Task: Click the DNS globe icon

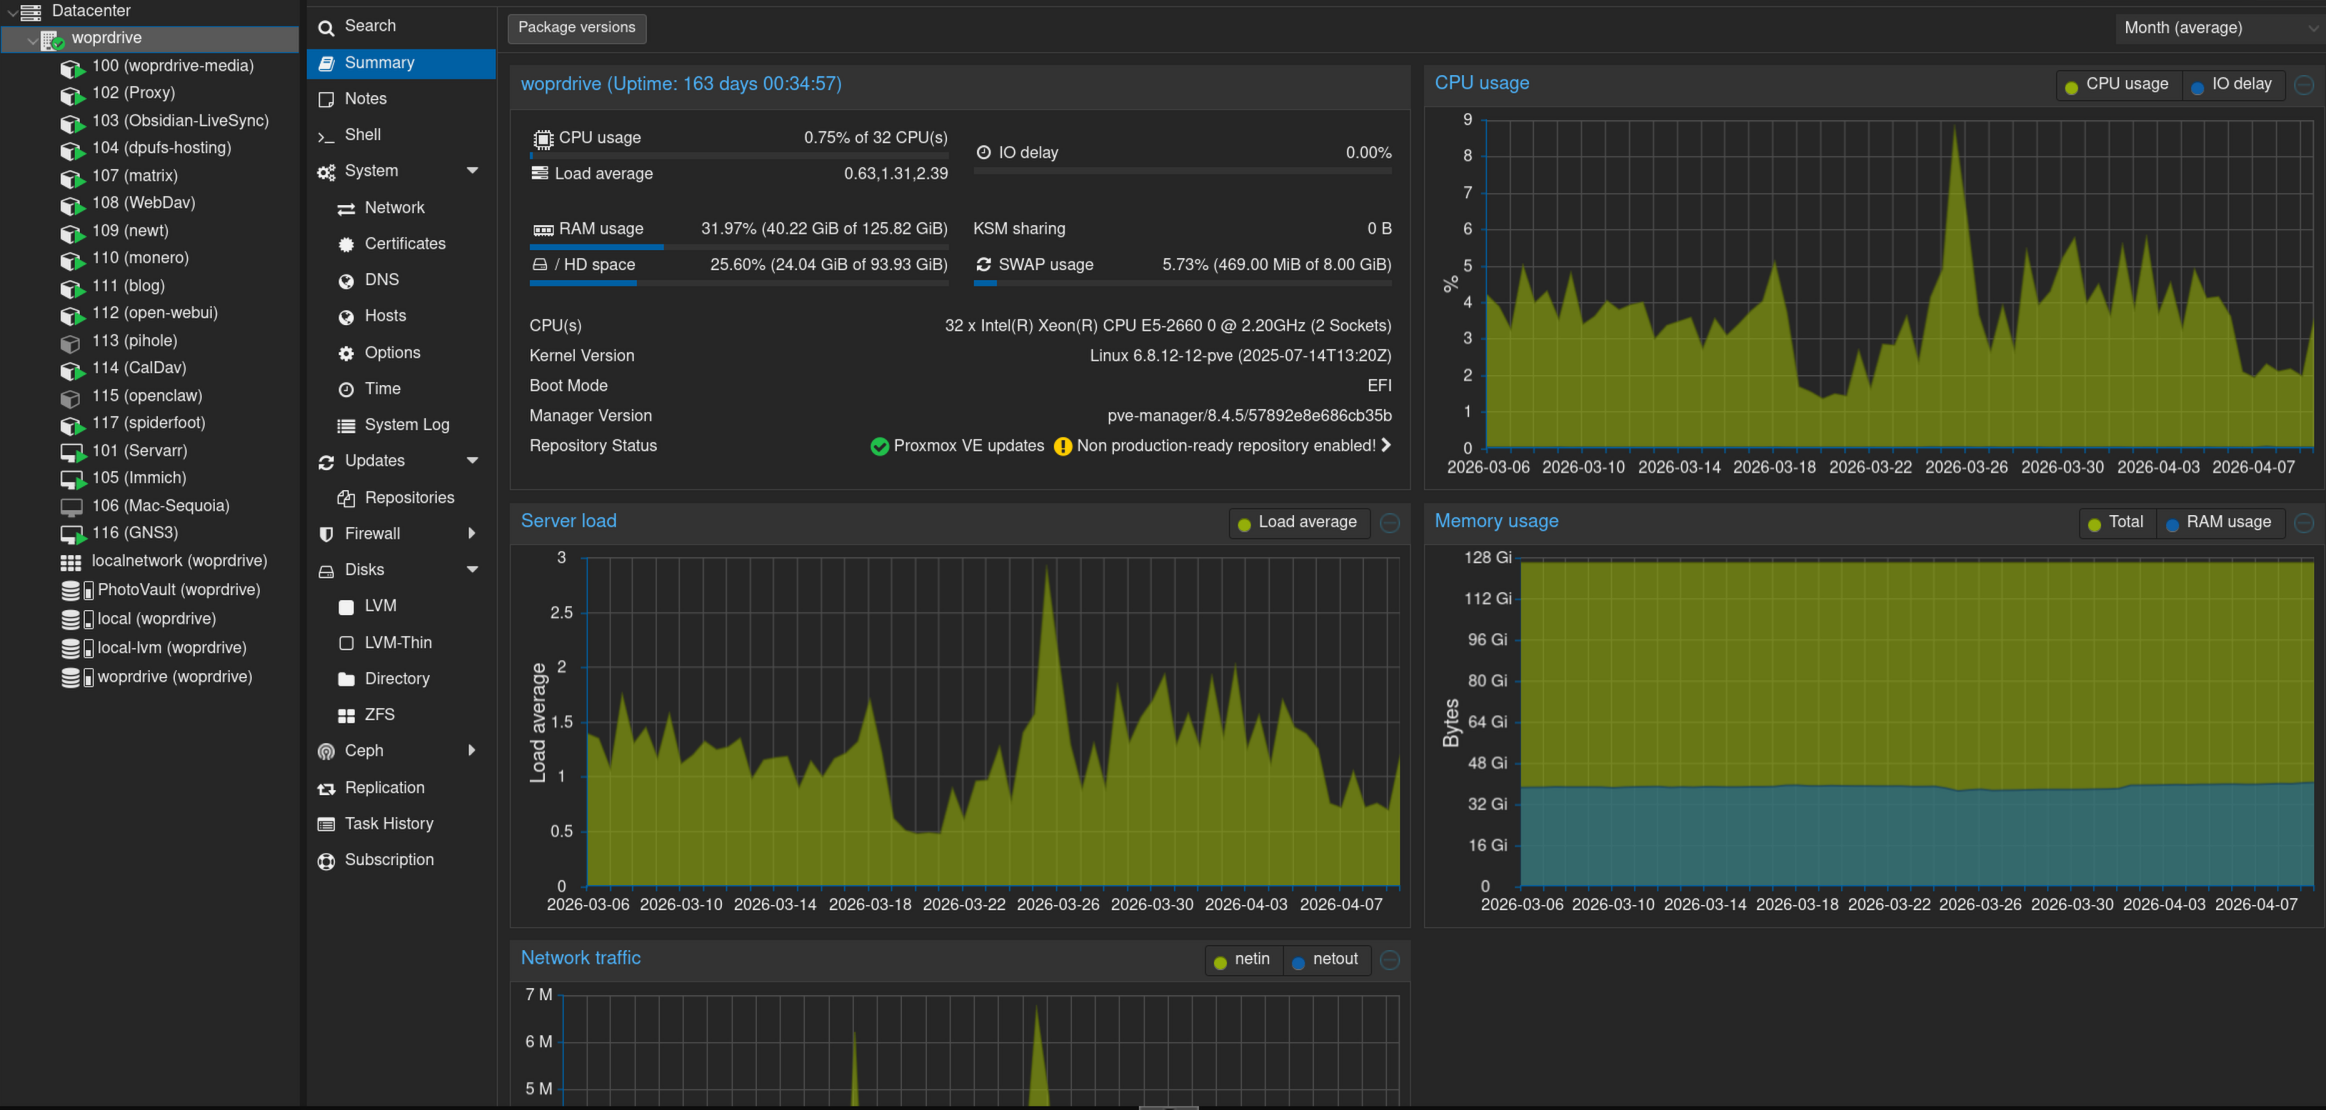Action: coord(346,281)
